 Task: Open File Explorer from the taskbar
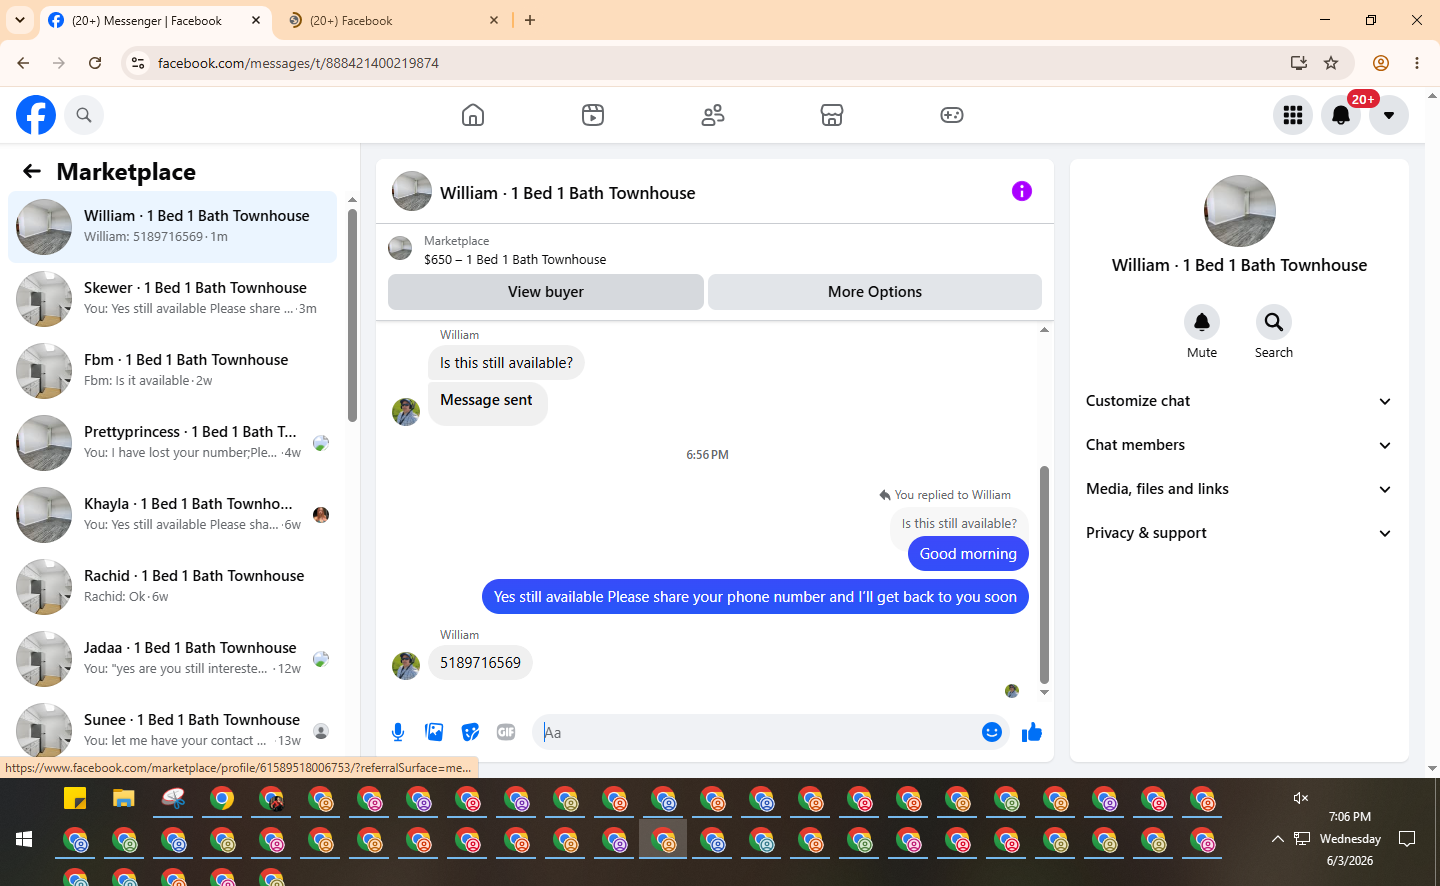point(124,799)
